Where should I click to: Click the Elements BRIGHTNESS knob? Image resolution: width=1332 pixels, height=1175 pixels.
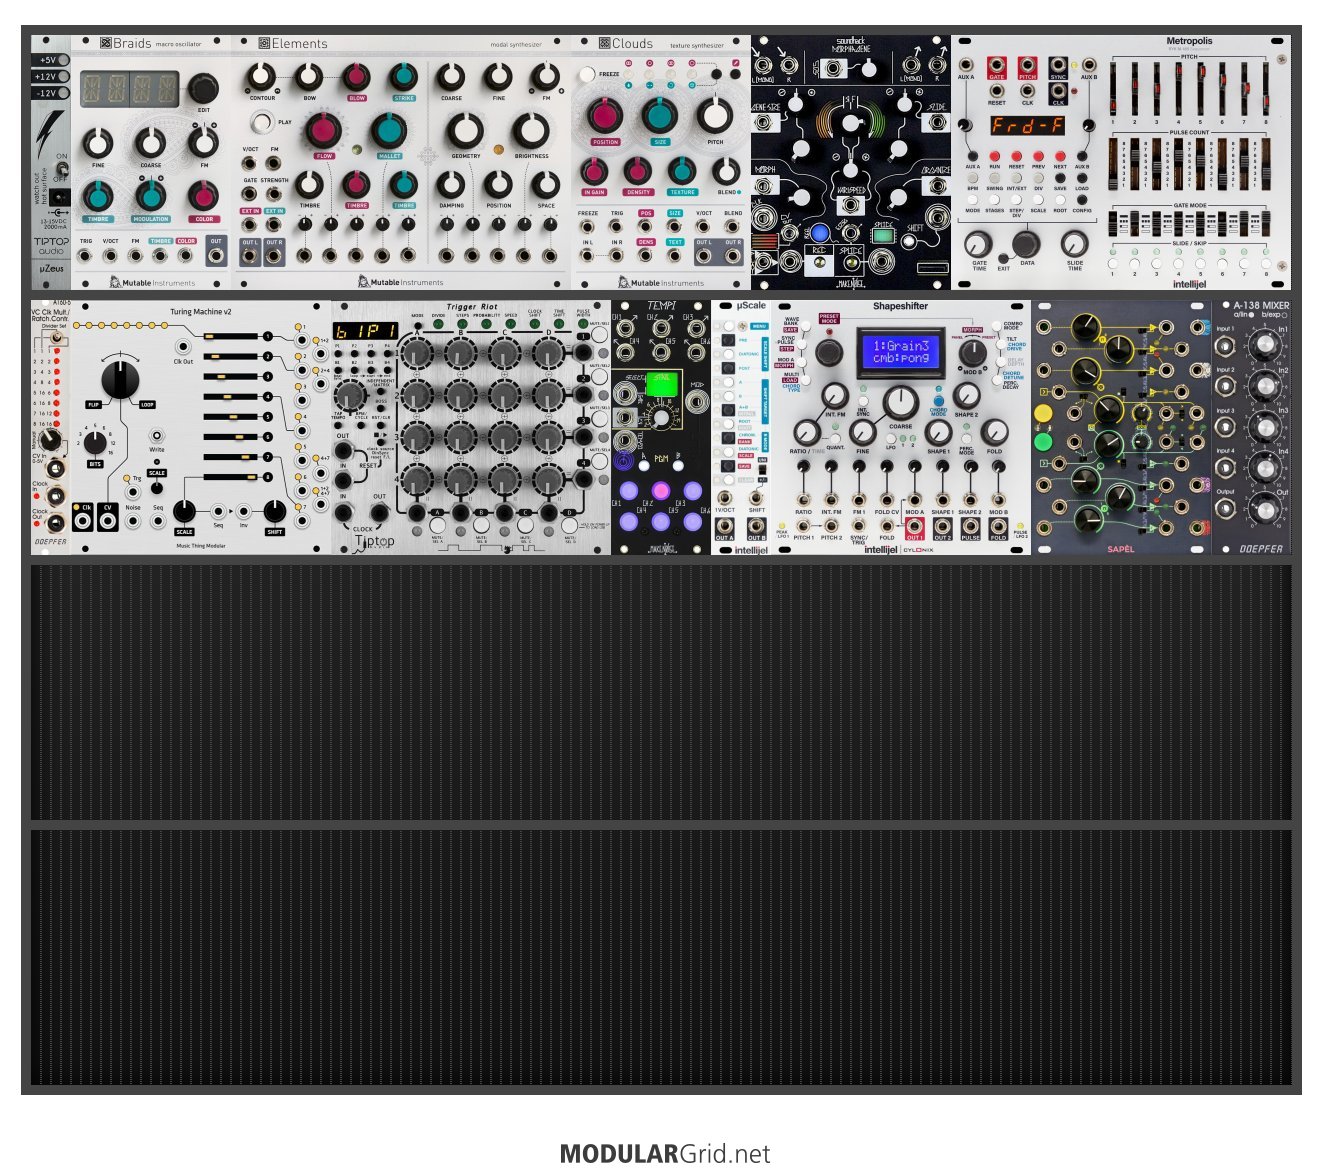tap(531, 131)
